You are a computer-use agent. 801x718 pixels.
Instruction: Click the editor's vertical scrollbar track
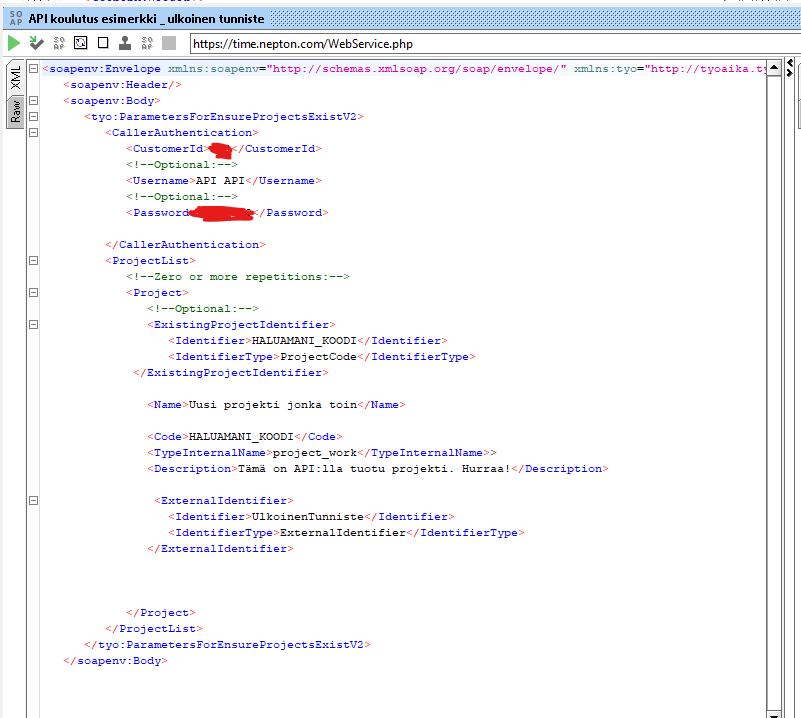(x=774, y=392)
